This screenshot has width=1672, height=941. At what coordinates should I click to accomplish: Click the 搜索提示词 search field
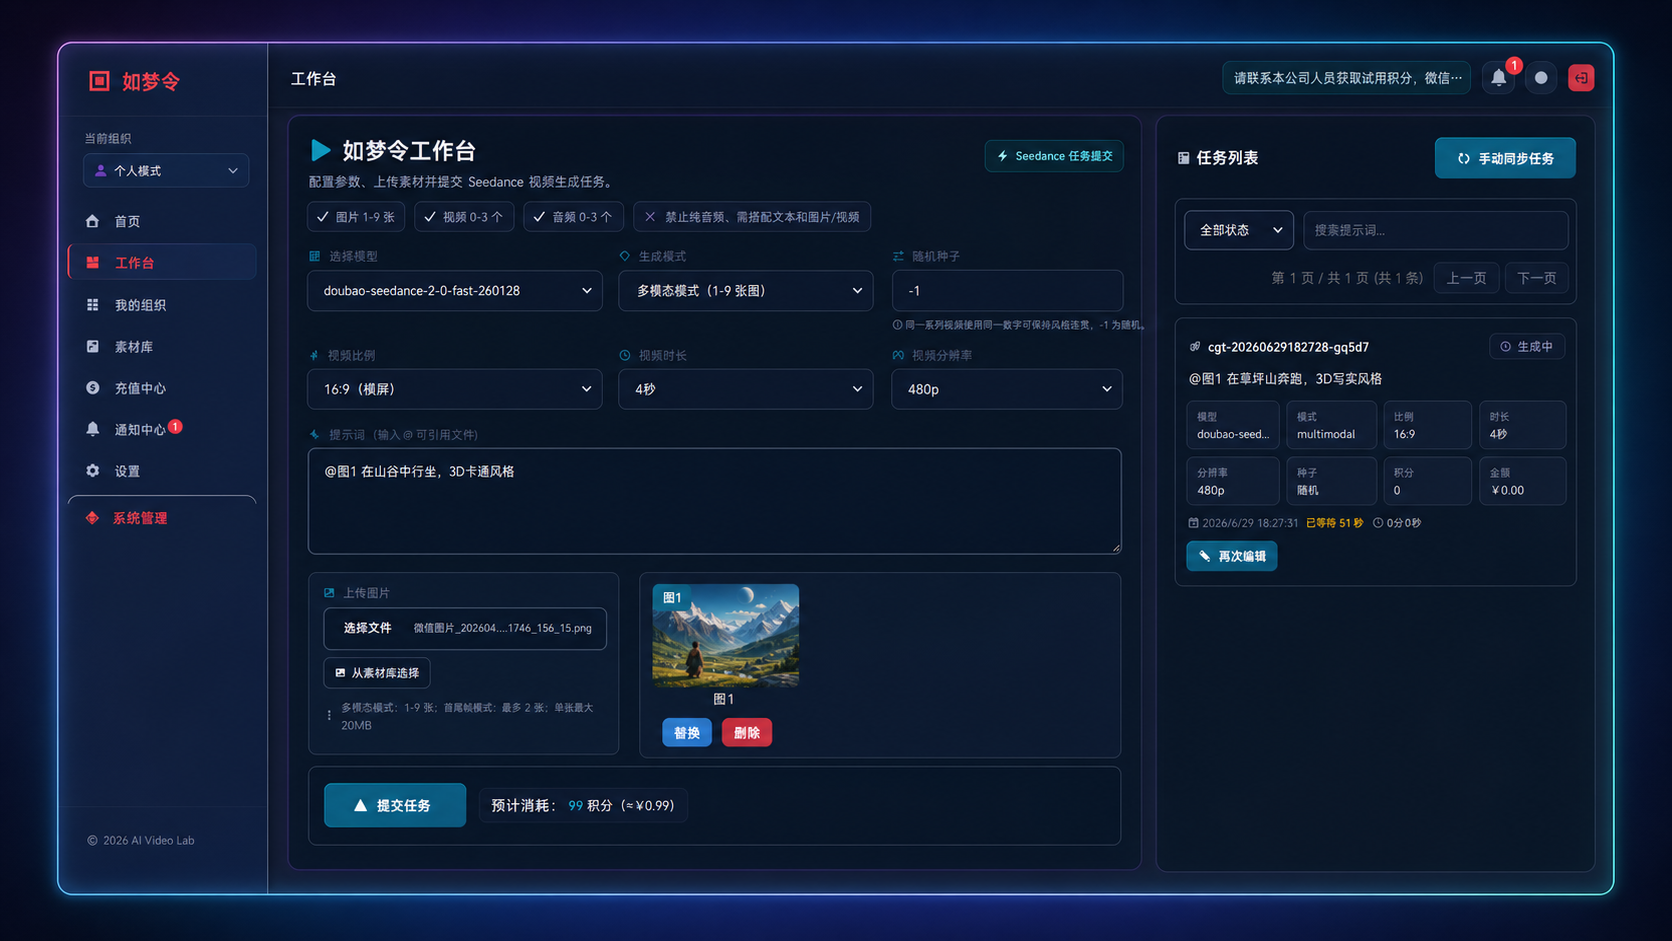1436,230
